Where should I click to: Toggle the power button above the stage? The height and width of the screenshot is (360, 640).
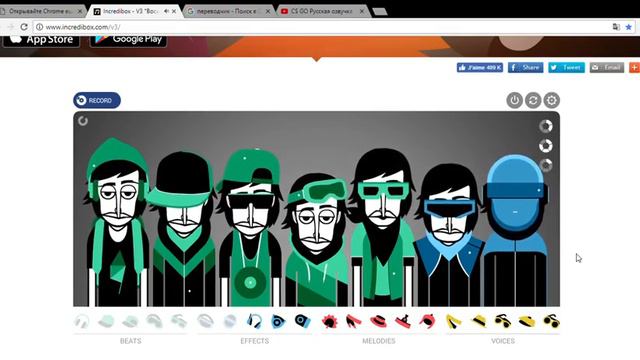click(515, 100)
